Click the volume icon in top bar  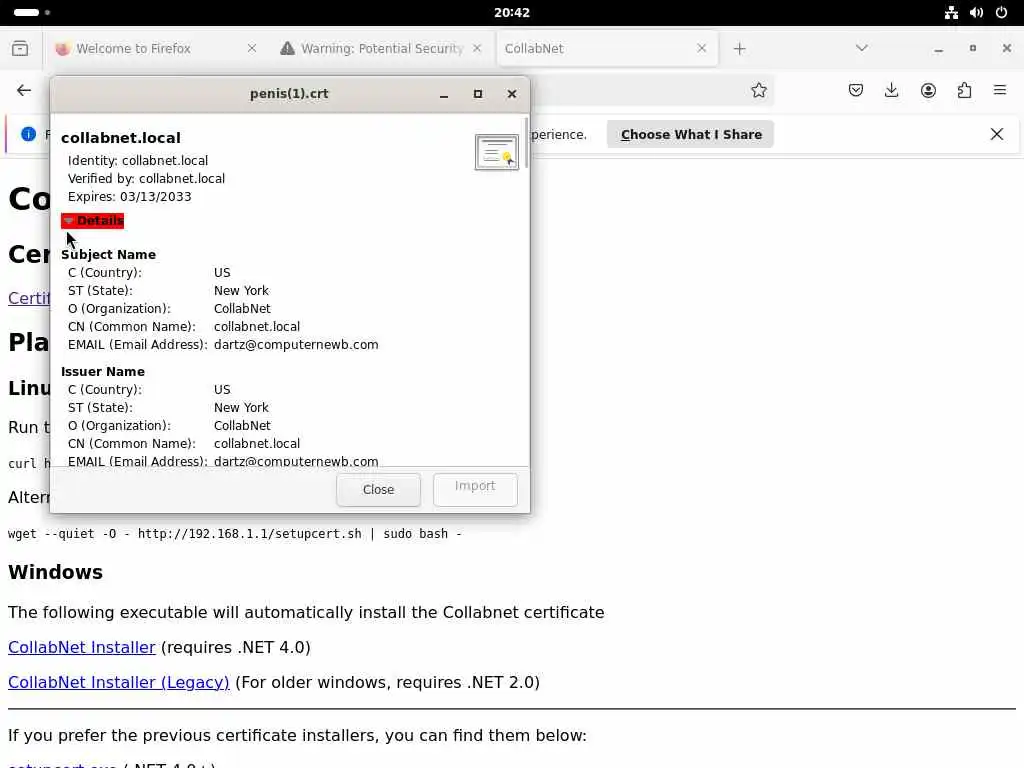coord(976,12)
